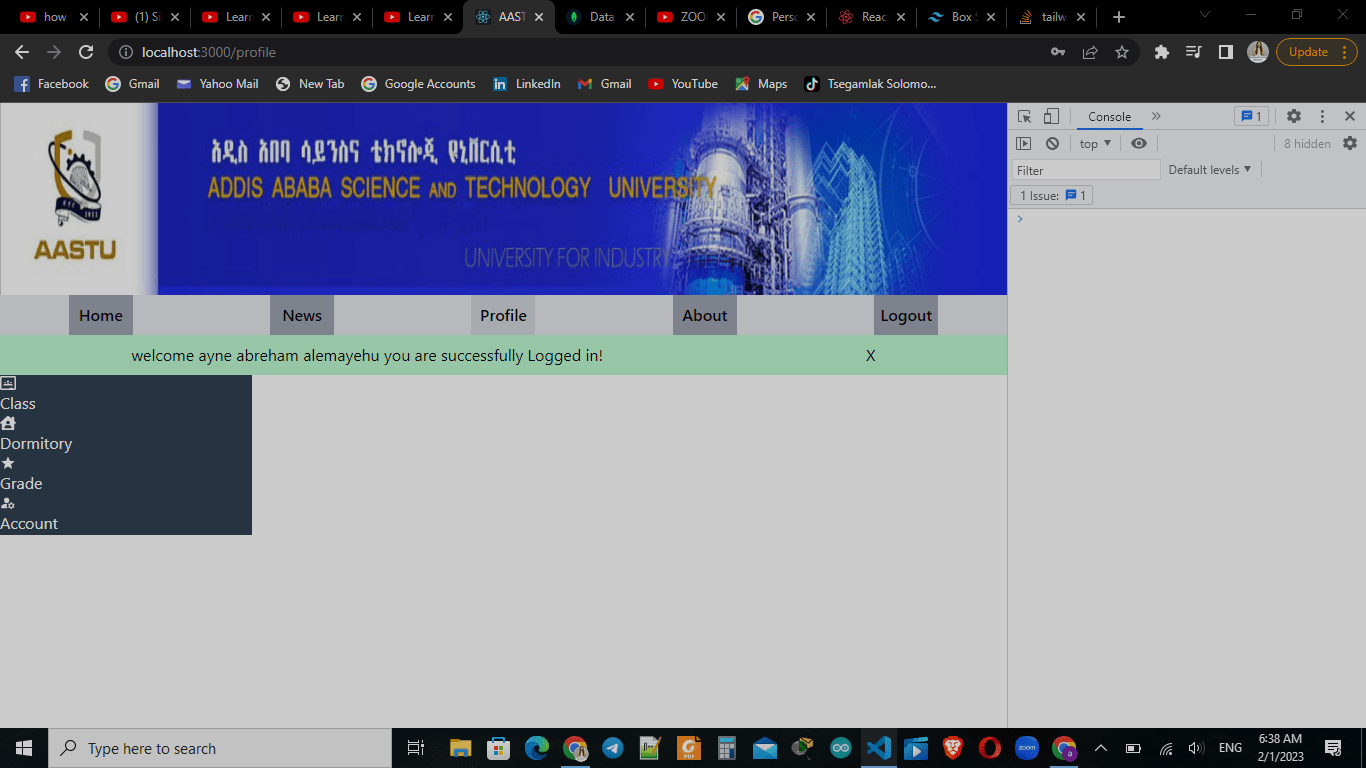Open the Facebook bookmark
This screenshot has height=768, width=1366.
click(52, 84)
